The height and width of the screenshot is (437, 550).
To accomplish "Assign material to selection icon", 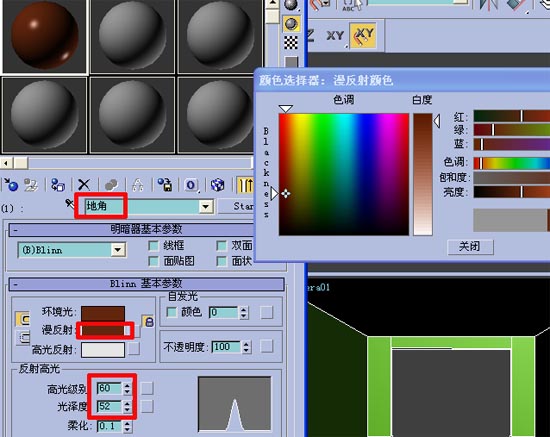I will pos(58,185).
